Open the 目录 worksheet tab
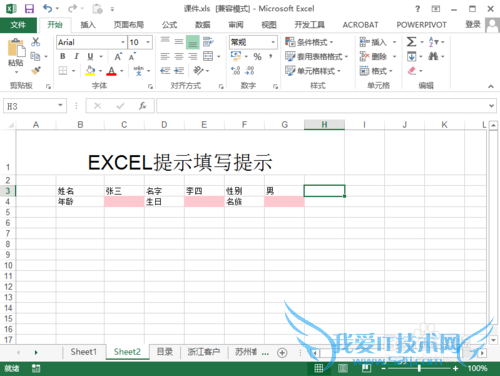The height and width of the screenshot is (376, 500). tap(165, 352)
